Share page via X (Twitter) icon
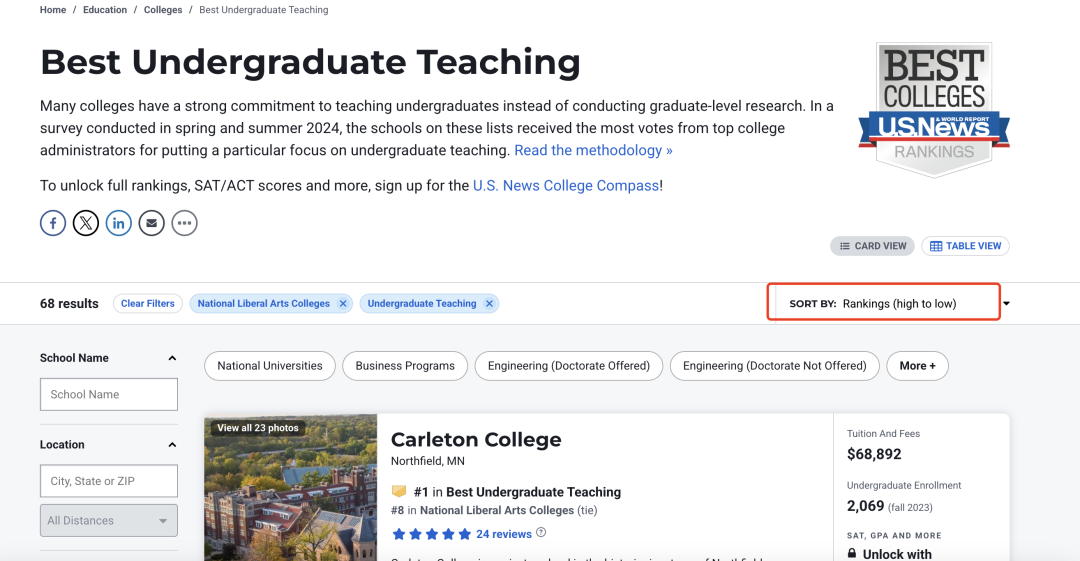Image resolution: width=1080 pixels, height=561 pixels. click(x=86, y=223)
